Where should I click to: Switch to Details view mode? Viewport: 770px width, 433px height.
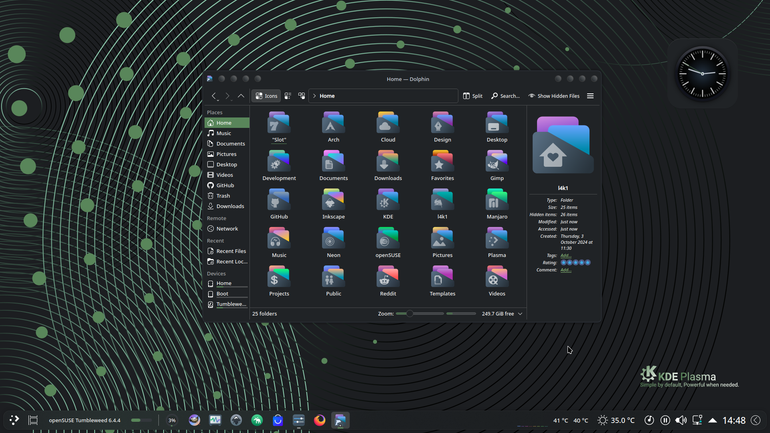(x=302, y=96)
